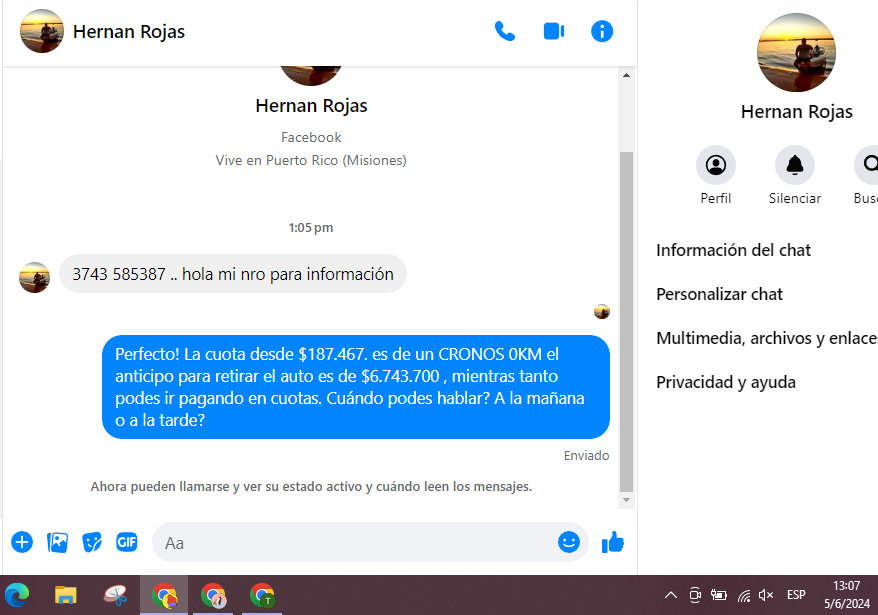Click the Facebook label under the name
878x615 pixels.
click(311, 137)
